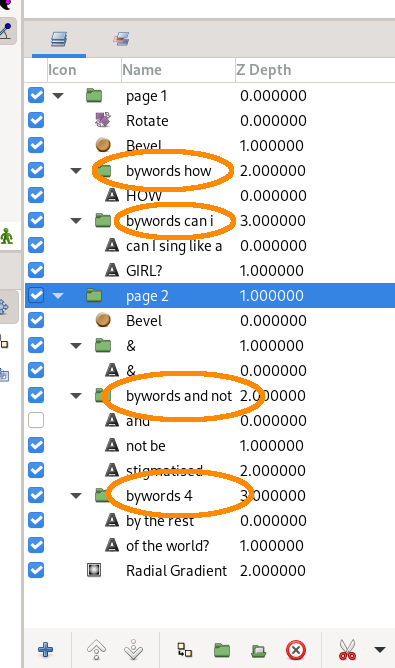Uncheck the Rotate layer checkbox
Screen dimensions: 395x668
pos(36,120)
